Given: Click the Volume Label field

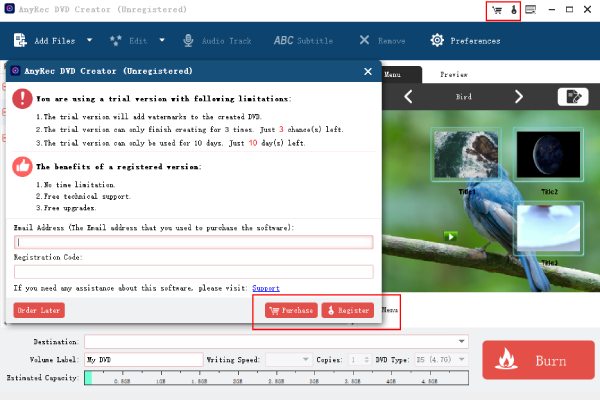Looking at the screenshot, I should click(143, 359).
